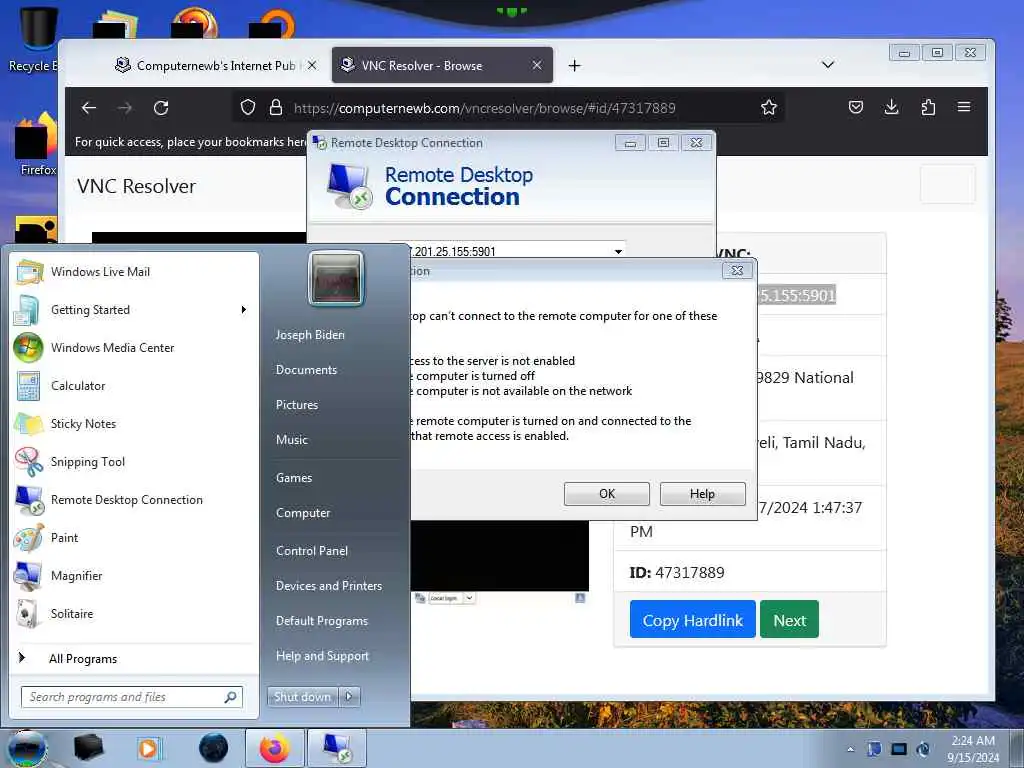Click the ID: 47317889 text
Image resolution: width=1024 pixels, height=768 pixels.
[x=677, y=573]
